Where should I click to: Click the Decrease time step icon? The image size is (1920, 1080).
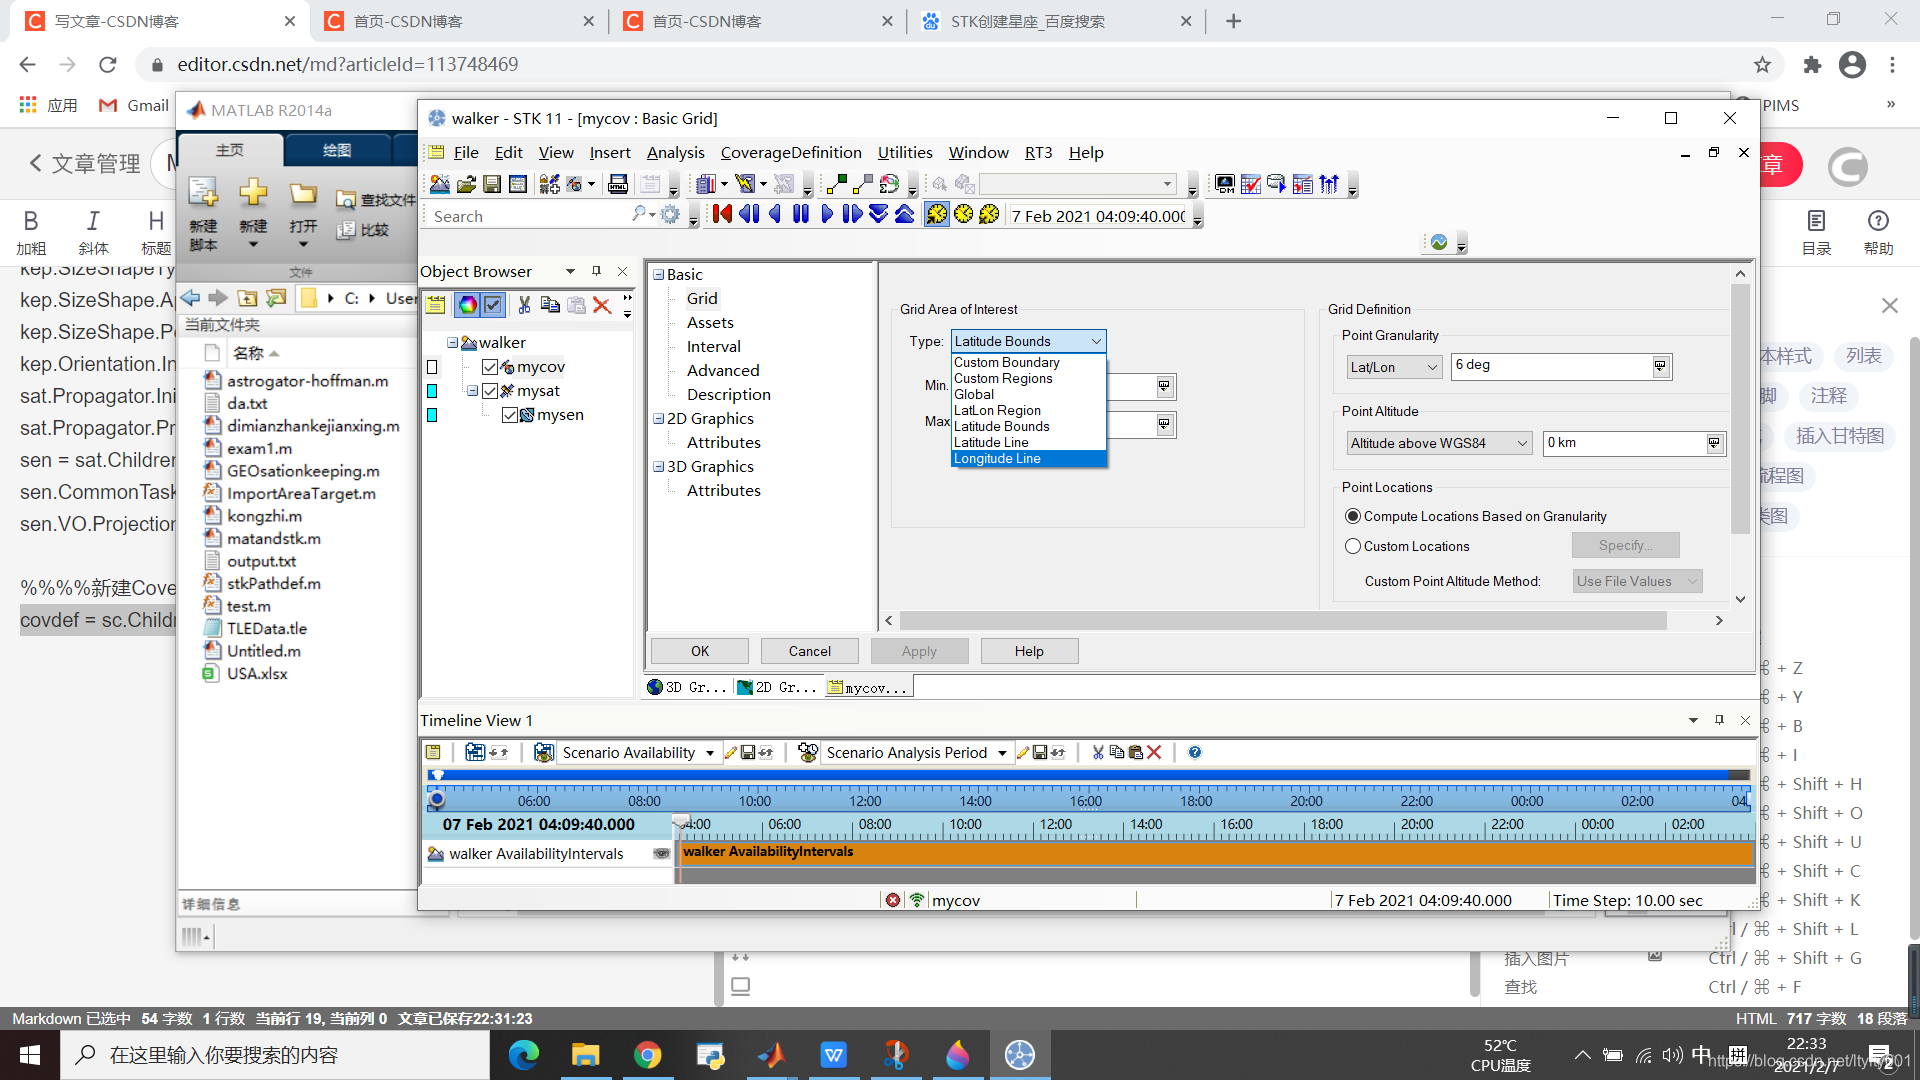878,214
